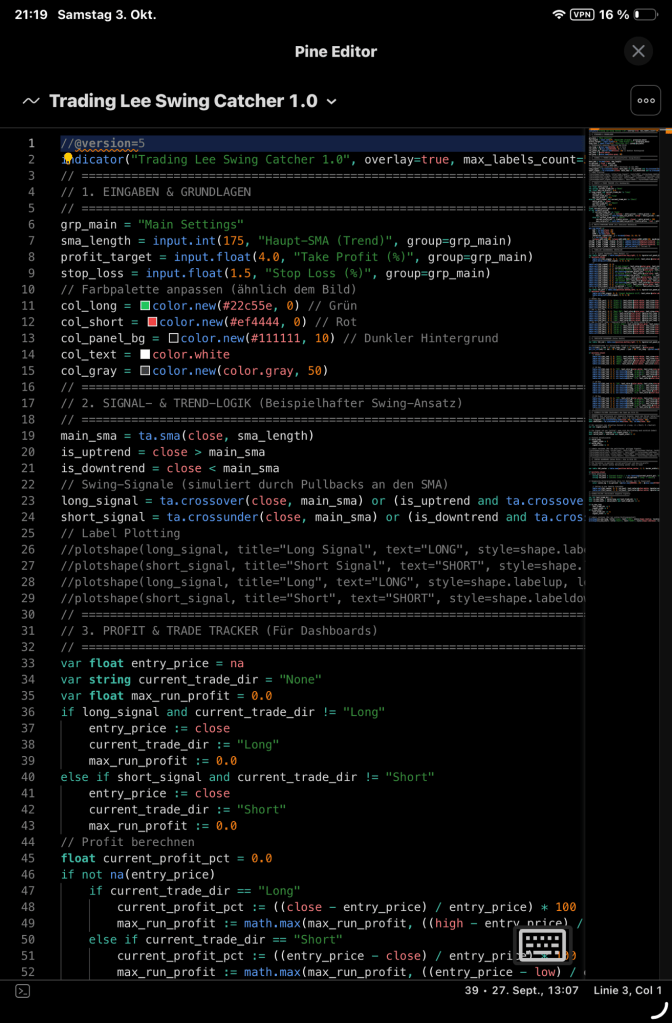Click the VPN status indicator
Viewport: 672px width, 1023px height.
coord(582,14)
